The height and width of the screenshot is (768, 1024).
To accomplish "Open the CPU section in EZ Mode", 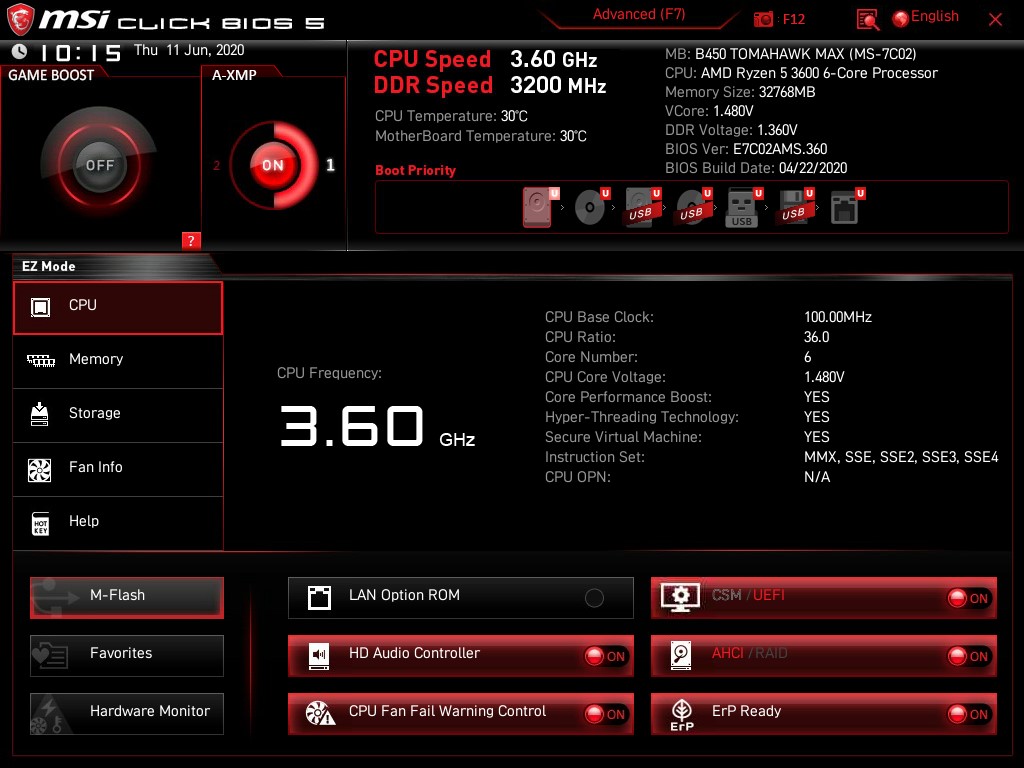I will click(x=118, y=308).
